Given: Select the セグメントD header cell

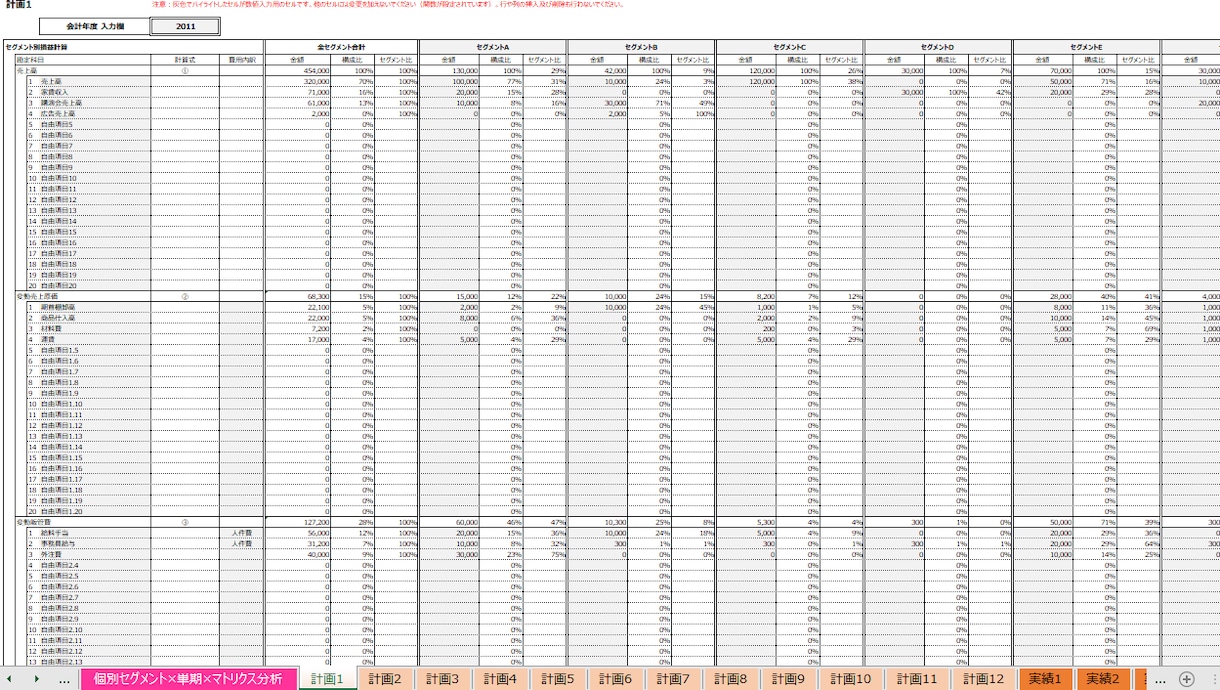Looking at the screenshot, I should pos(938,47).
